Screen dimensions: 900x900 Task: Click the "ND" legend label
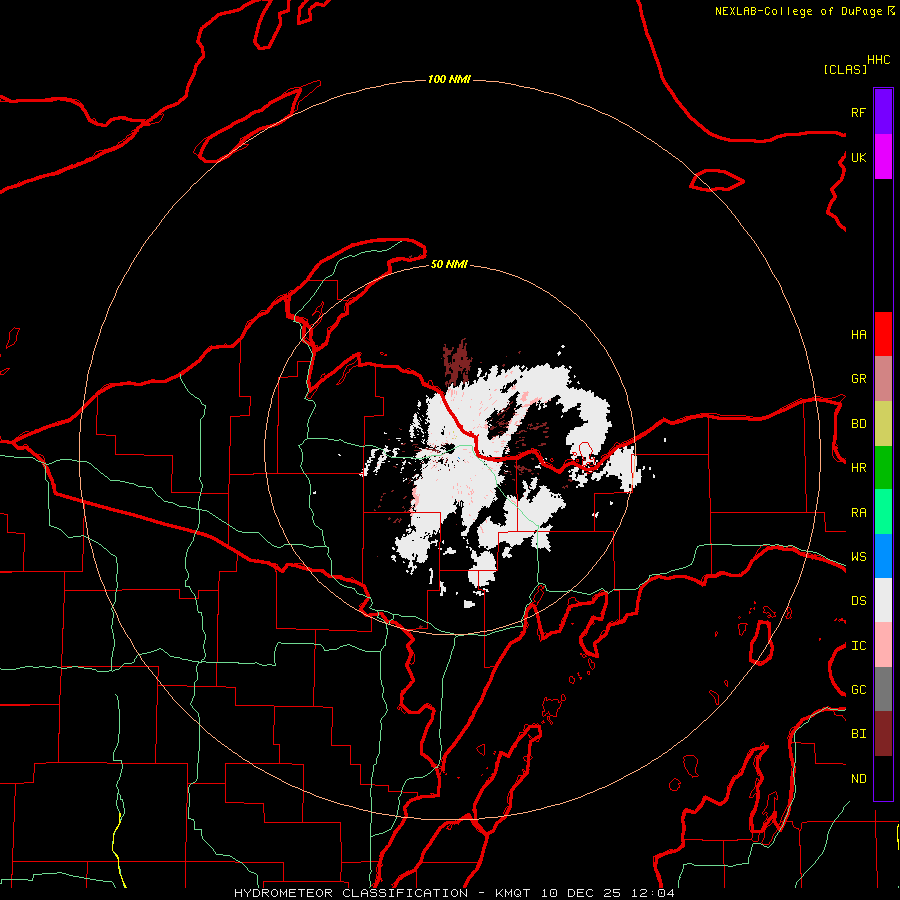[858, 779]
